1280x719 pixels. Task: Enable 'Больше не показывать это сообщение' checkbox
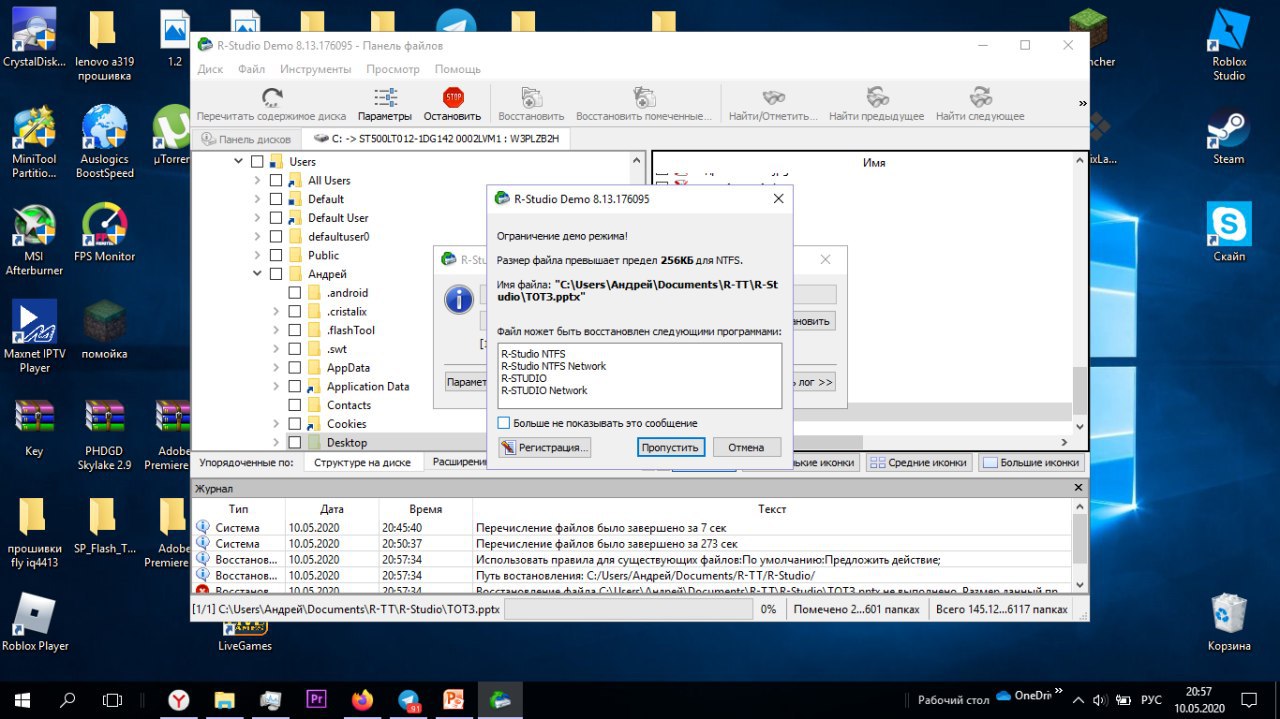click(x=504, y=423)
